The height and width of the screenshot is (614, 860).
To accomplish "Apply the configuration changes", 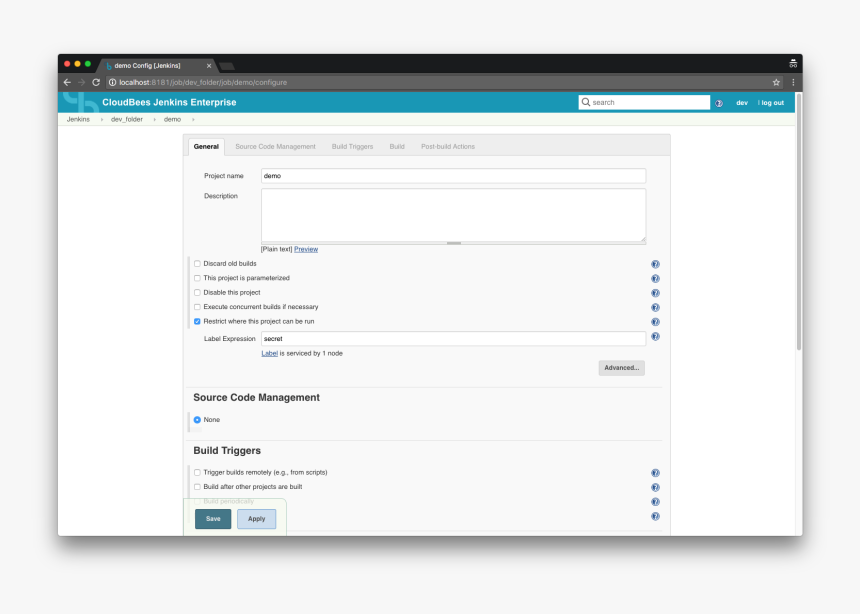I will point(257,519).
